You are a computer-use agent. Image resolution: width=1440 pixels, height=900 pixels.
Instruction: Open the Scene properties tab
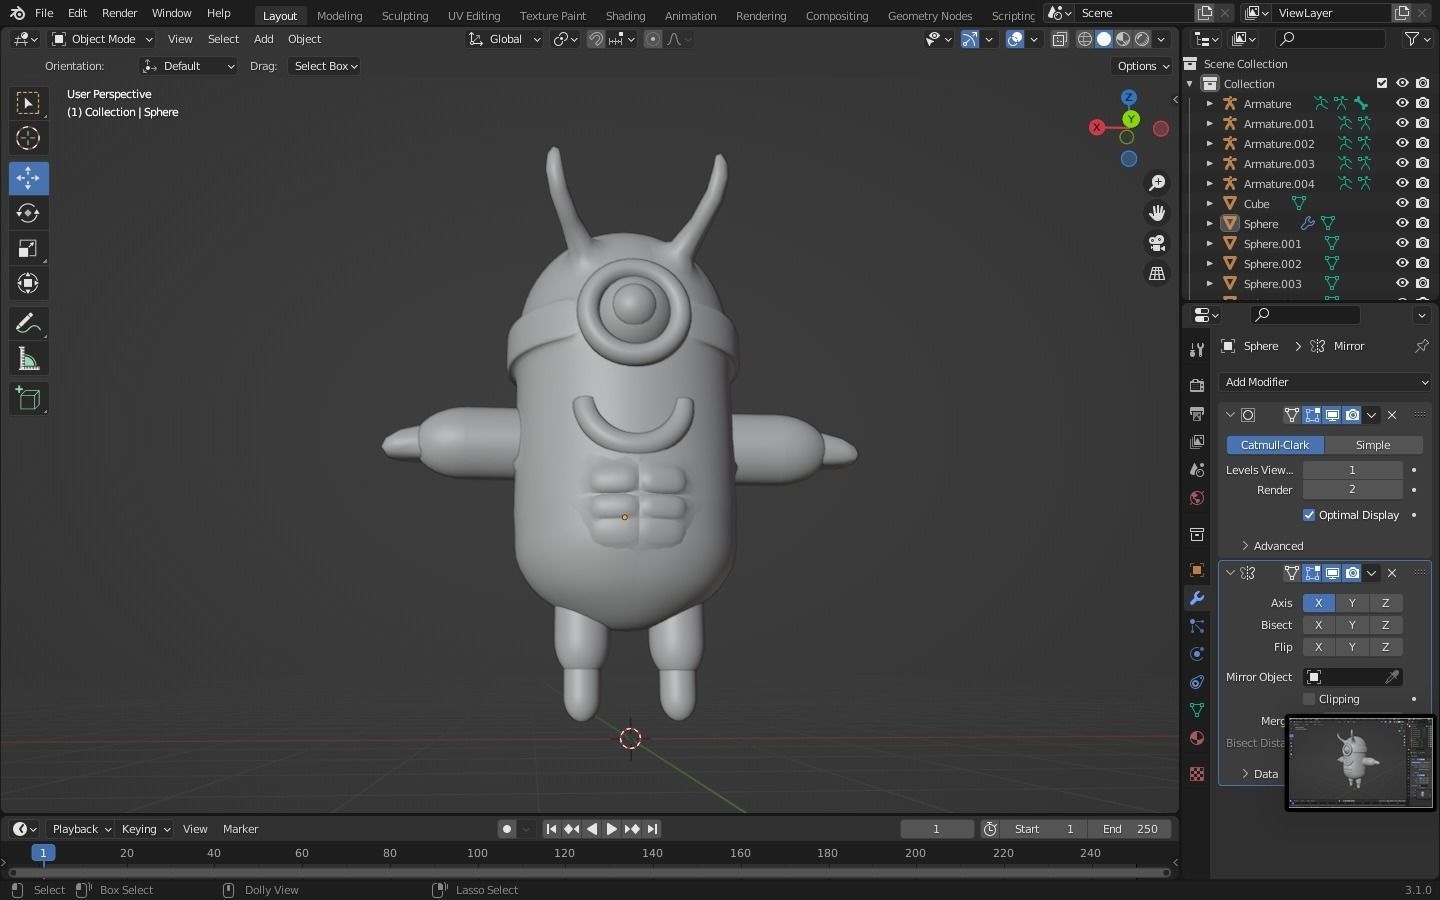[1196, 469]
